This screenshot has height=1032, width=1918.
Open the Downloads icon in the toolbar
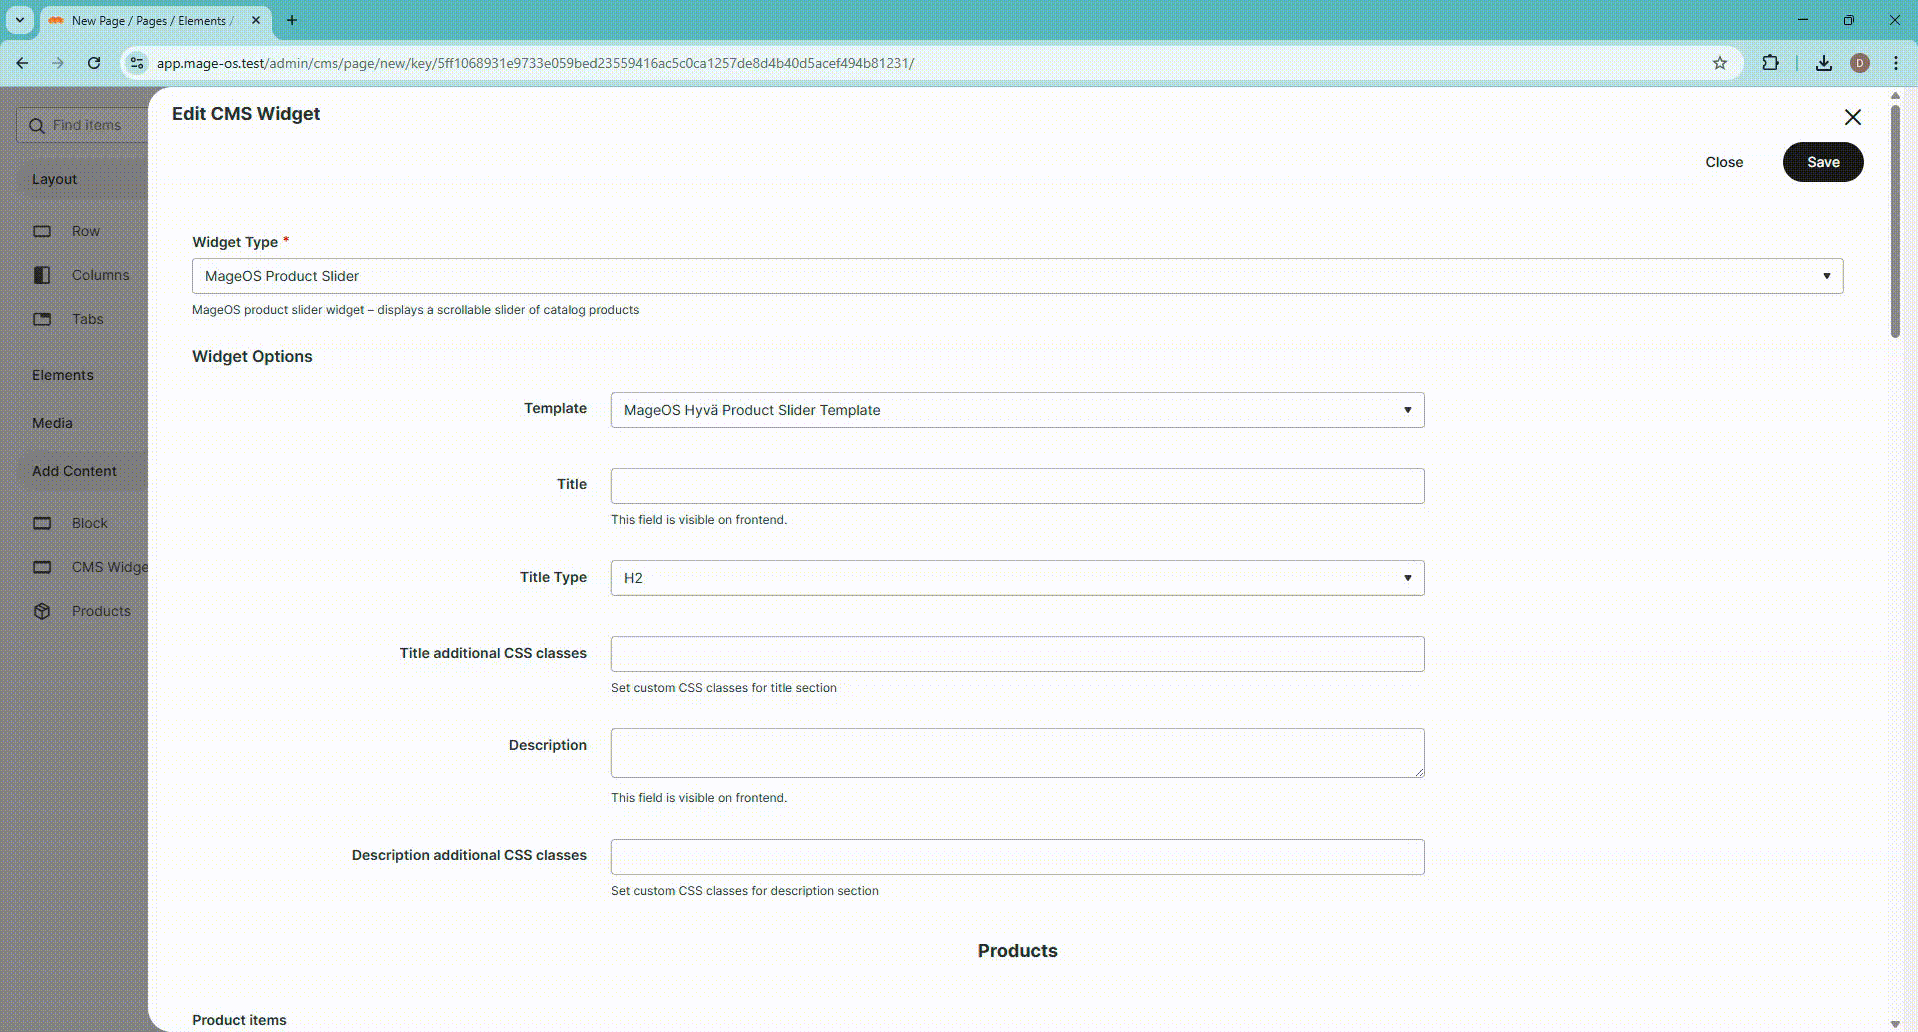(1822, 62)
